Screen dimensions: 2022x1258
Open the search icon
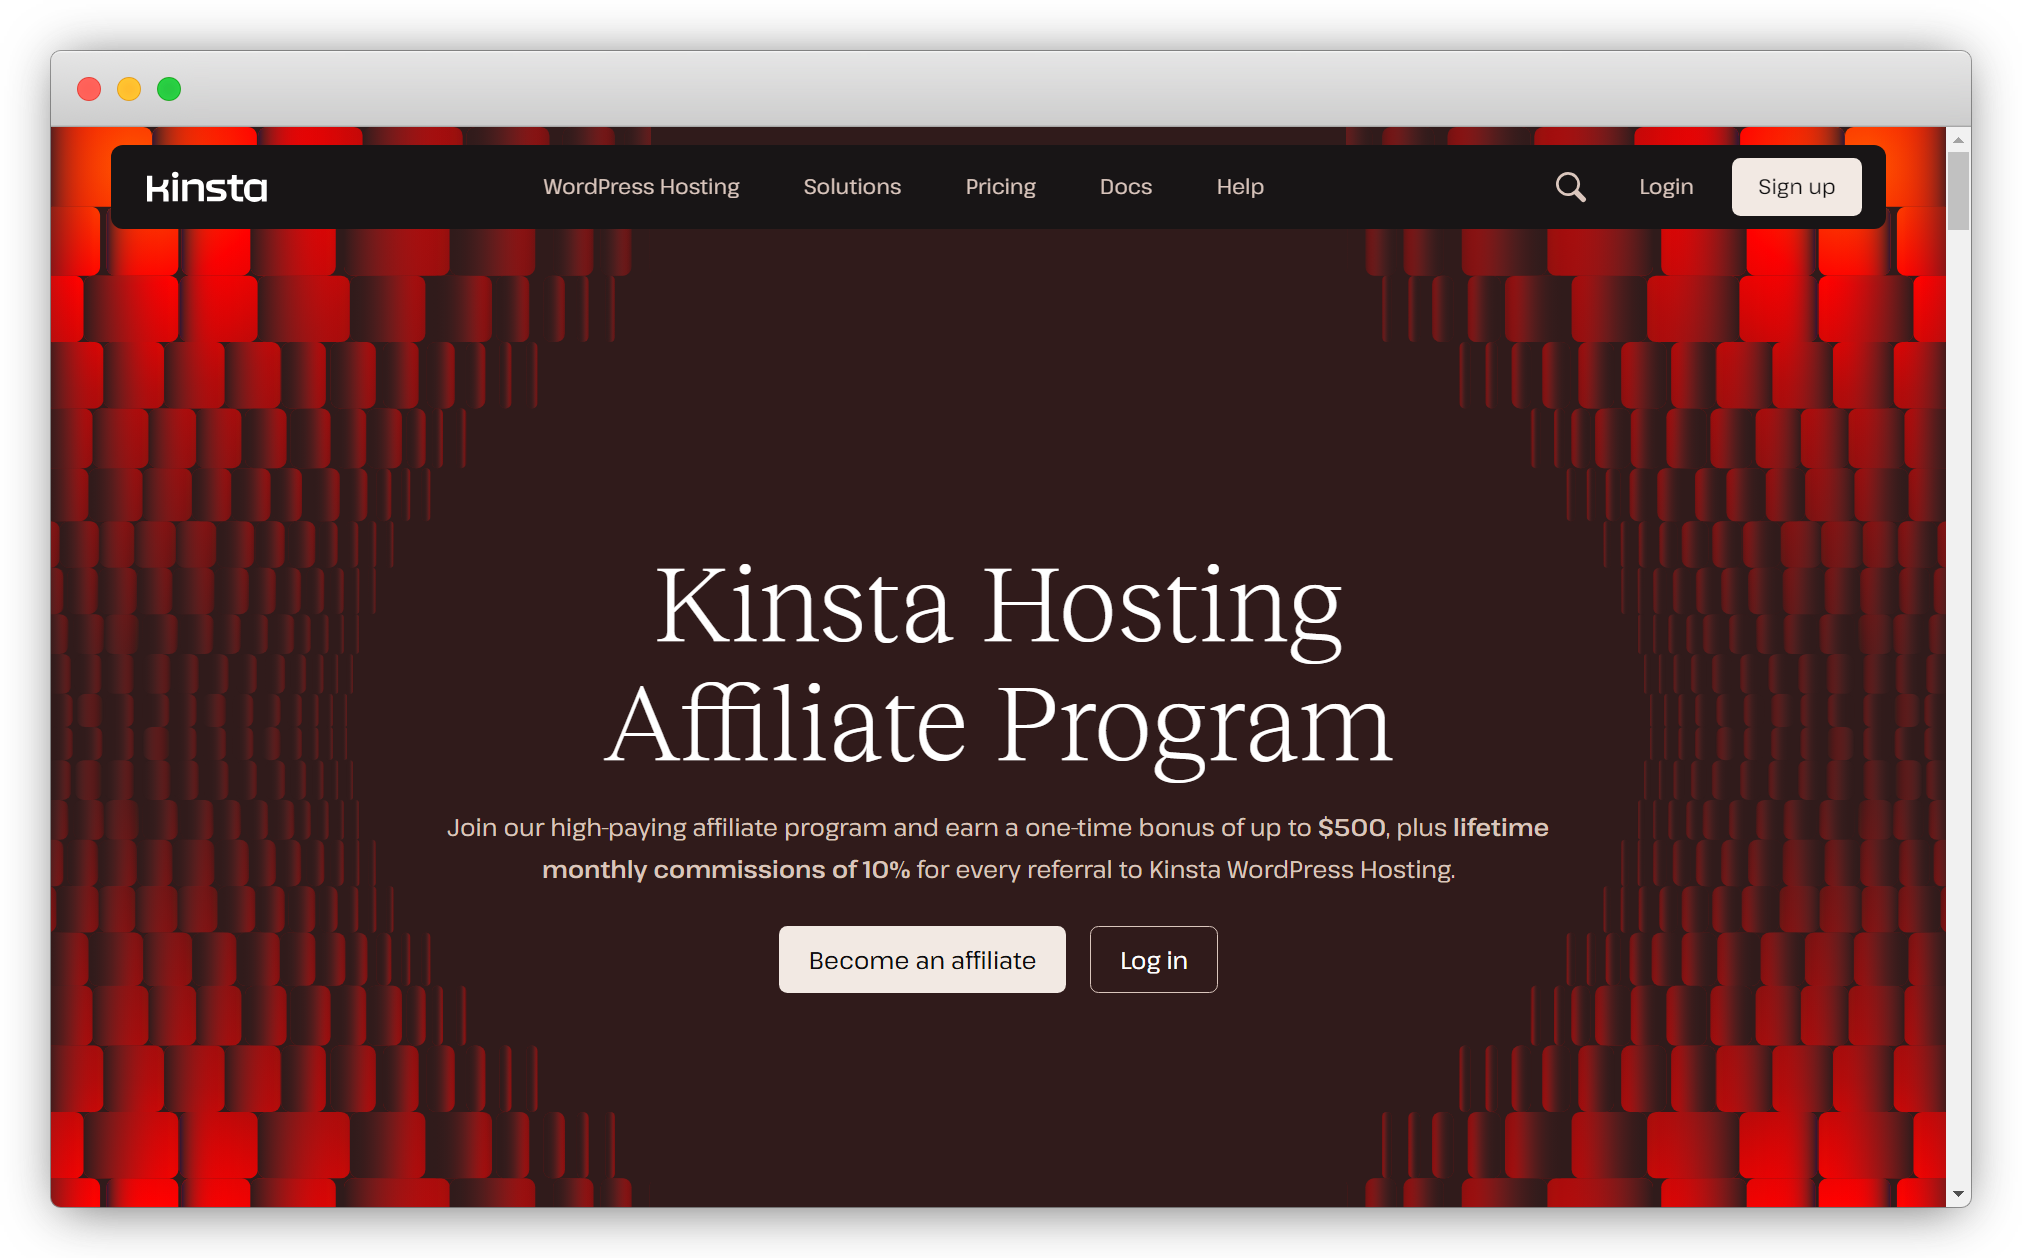[1570, 188]
